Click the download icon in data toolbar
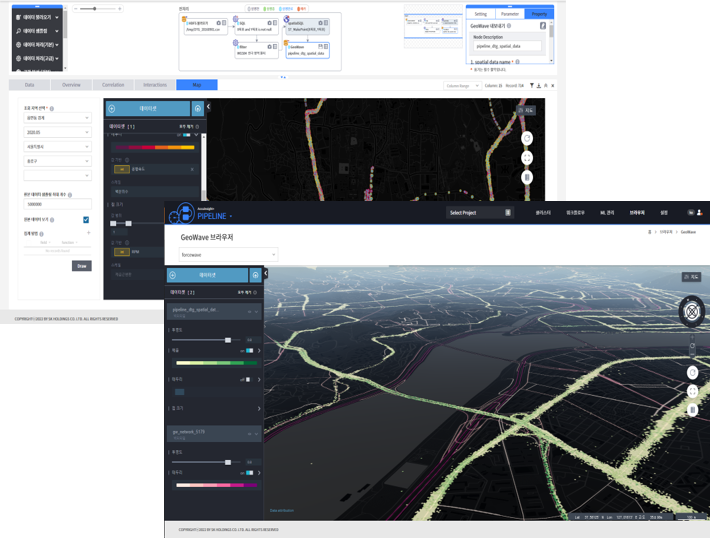710x538 pixels. click(x=539, y=86)
